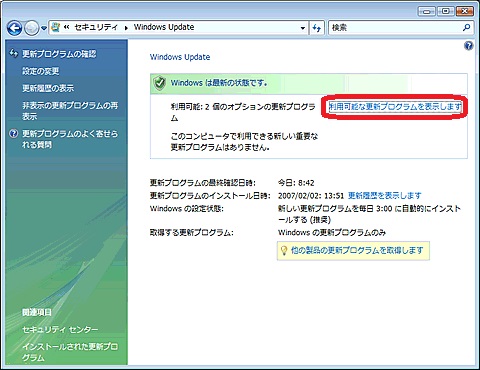Open 非表示の更新プログラムの再表示 link
Screen dimensions: 480x370
click(x=70, y=111)
